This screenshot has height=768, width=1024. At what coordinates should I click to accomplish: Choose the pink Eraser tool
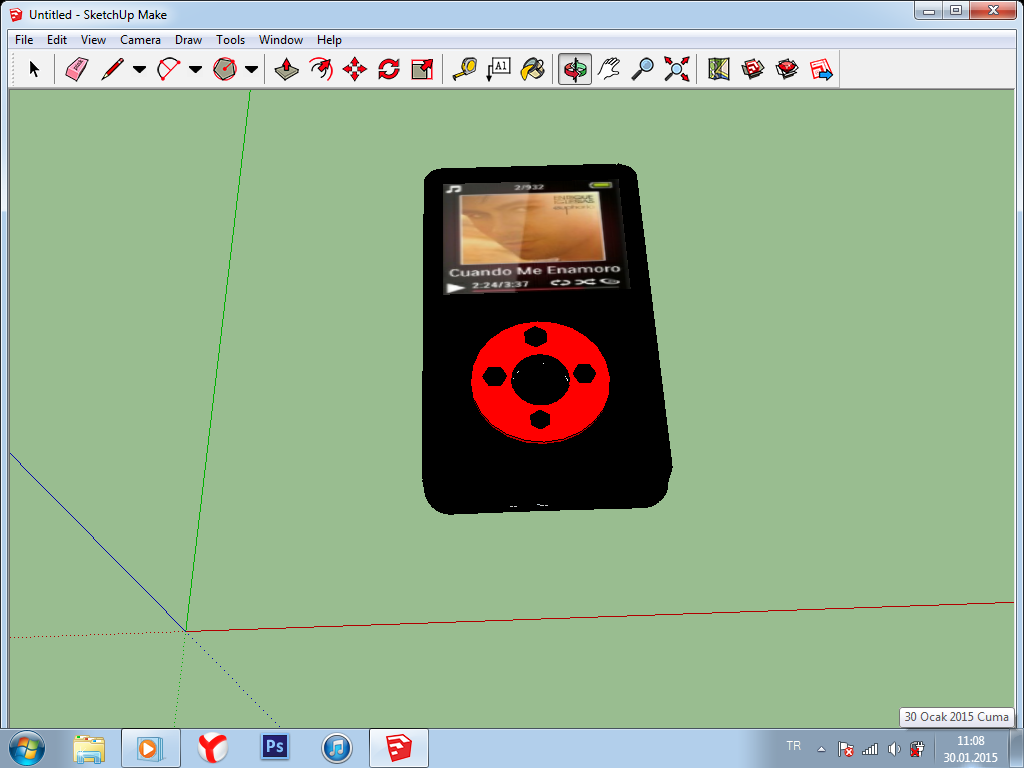point(77,69)
